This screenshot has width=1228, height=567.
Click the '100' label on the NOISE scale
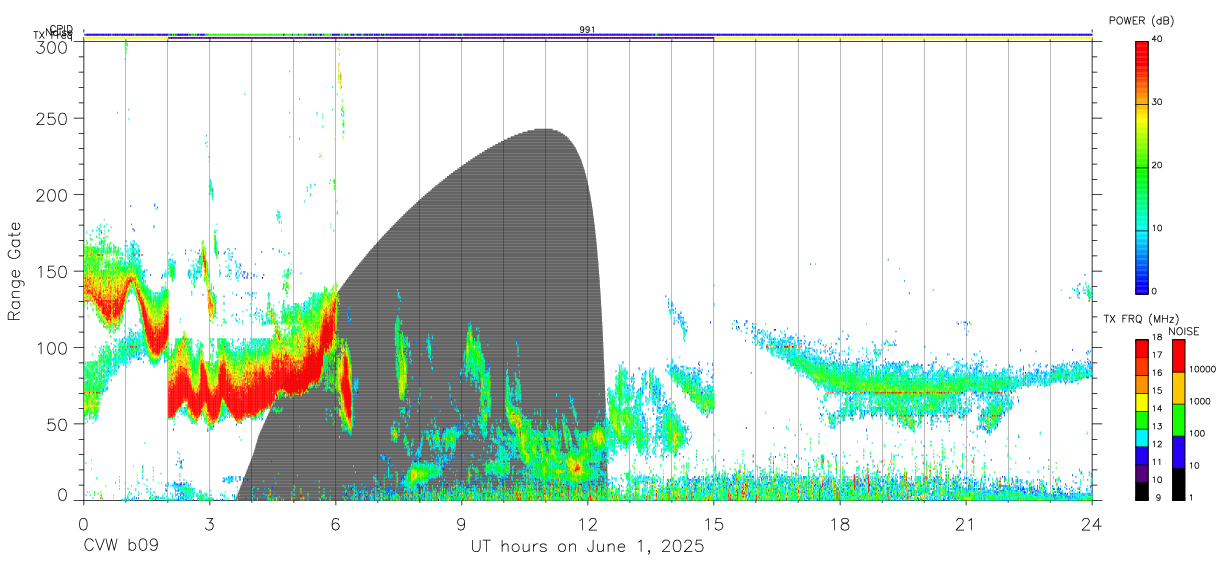(1198, 433)
